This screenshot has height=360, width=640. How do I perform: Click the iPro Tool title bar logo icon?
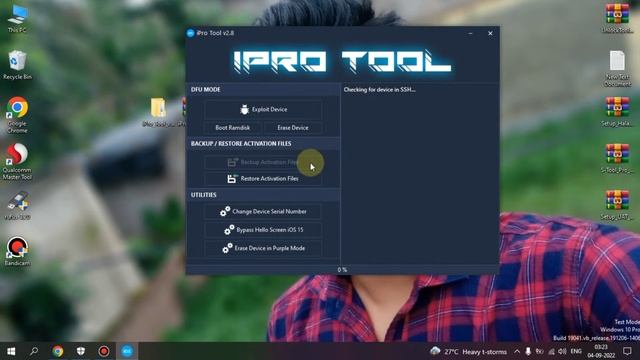click(191, 33)
